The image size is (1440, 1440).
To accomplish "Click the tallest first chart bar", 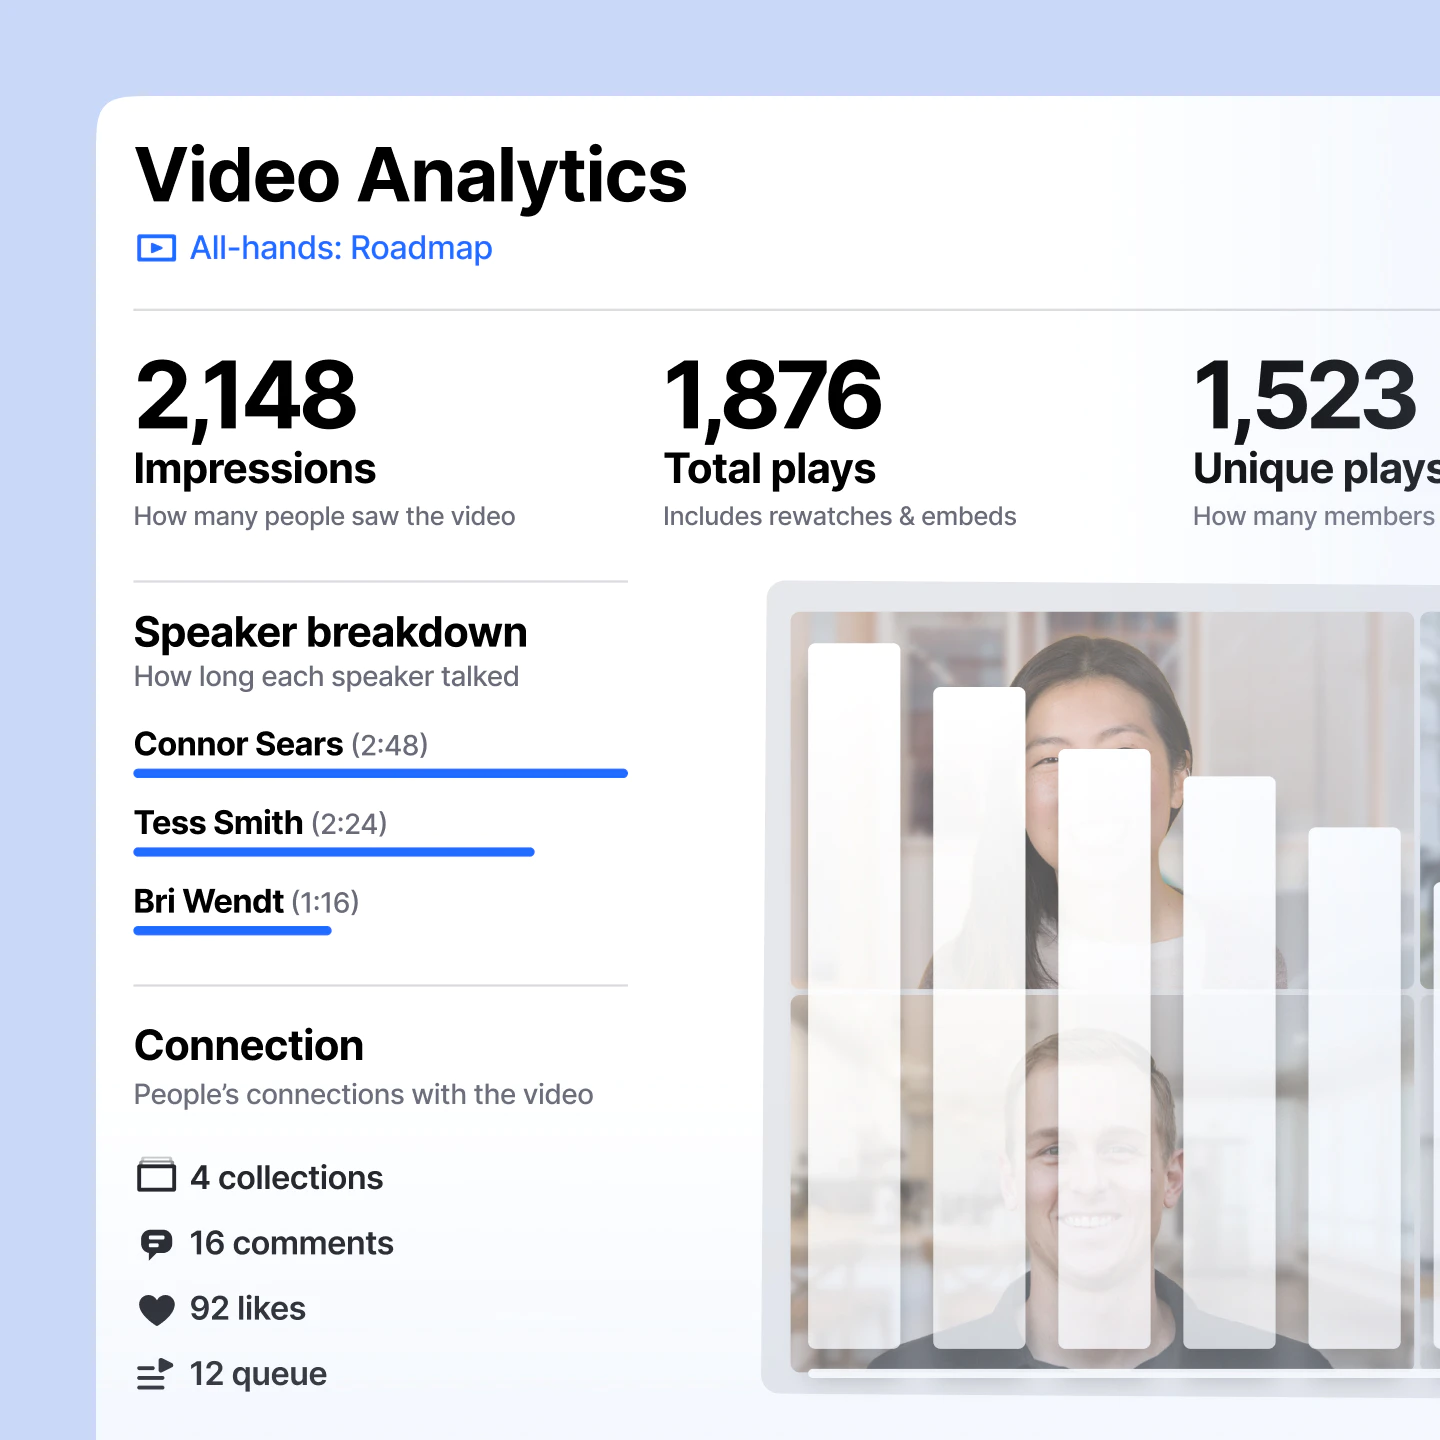I will pyautogui.click(x=854, y=996).
